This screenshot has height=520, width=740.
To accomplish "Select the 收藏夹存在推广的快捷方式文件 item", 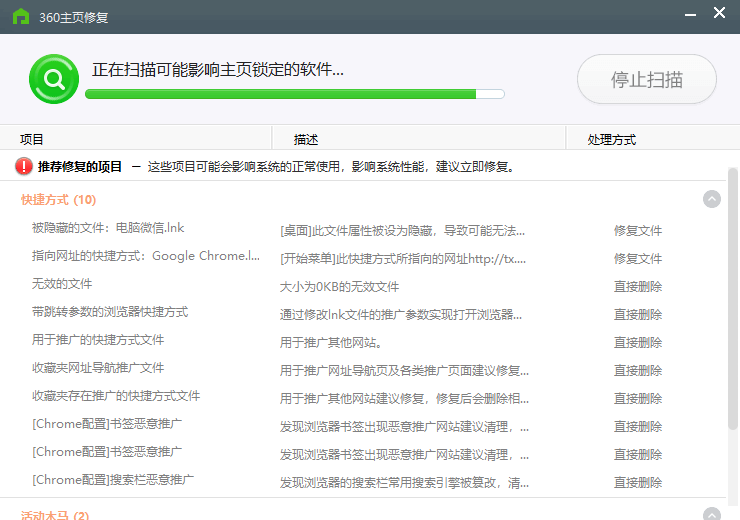I will (x=116, y=396).
